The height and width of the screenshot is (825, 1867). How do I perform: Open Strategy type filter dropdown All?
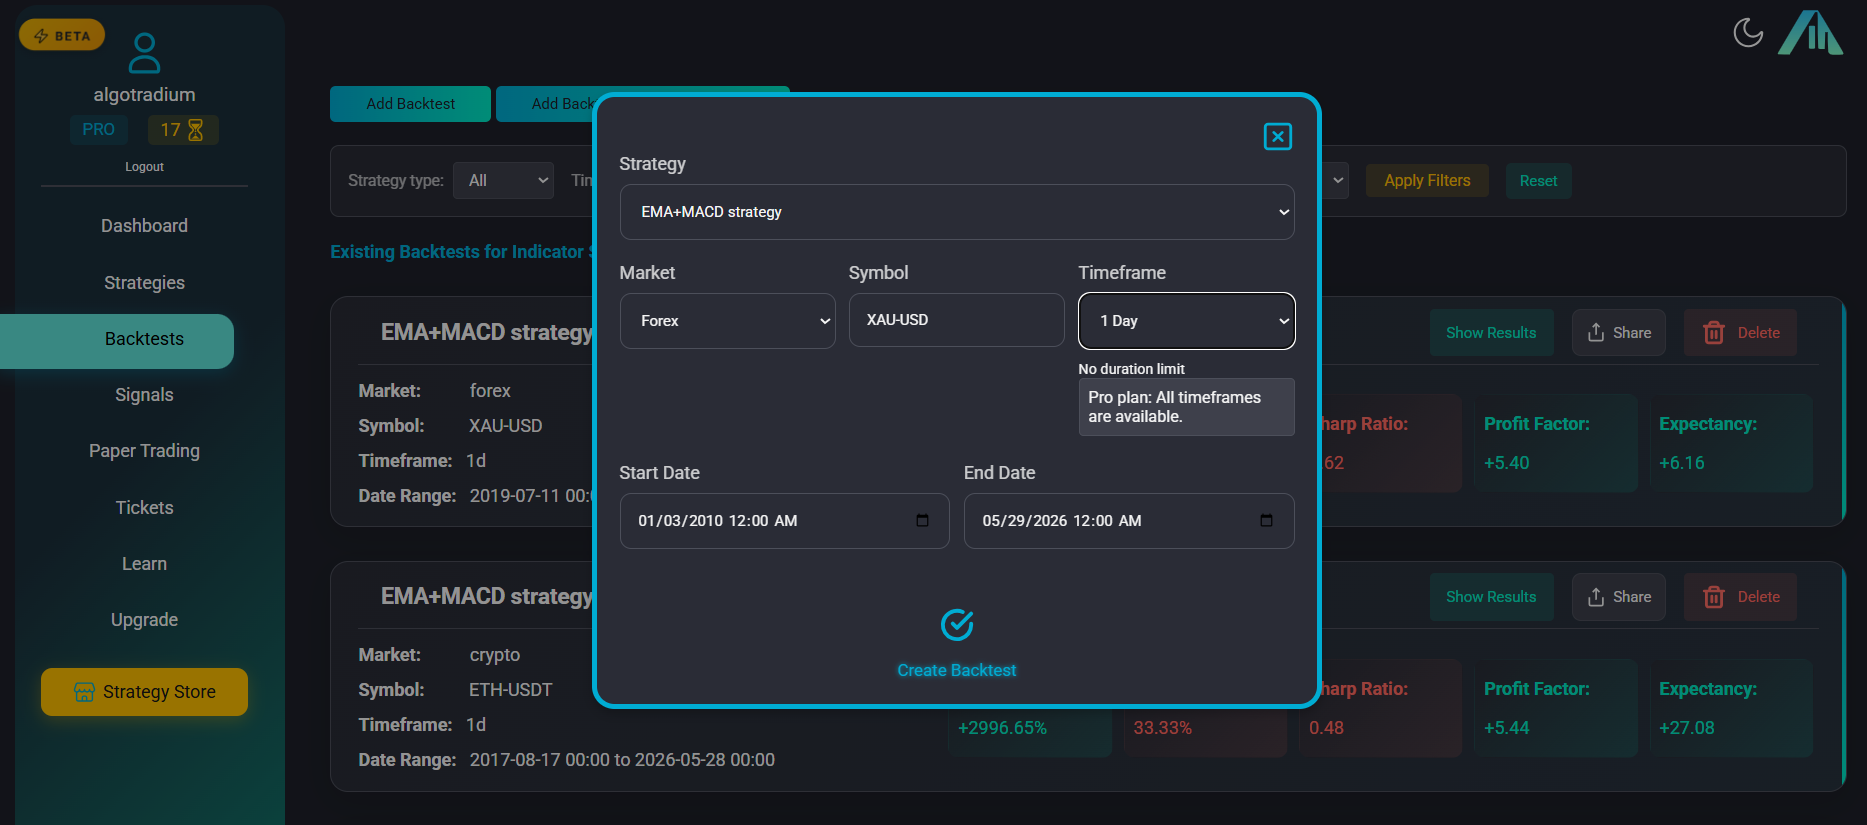click(503, 181)
